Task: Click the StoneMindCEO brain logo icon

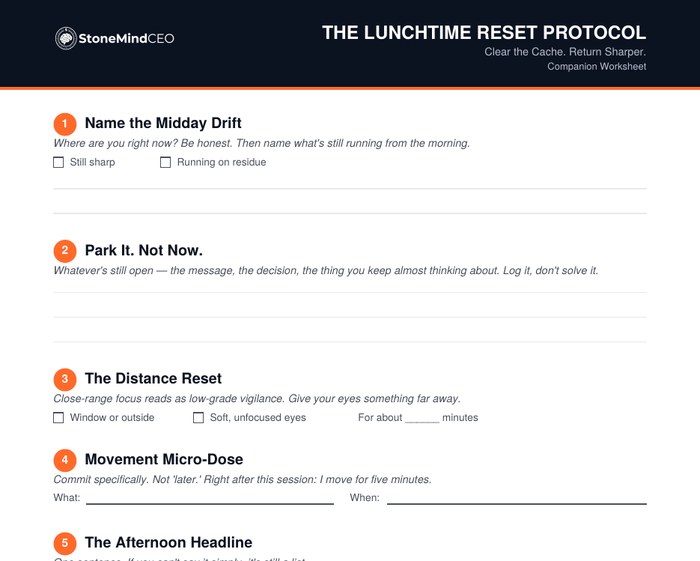Action: tap(66, 38)
